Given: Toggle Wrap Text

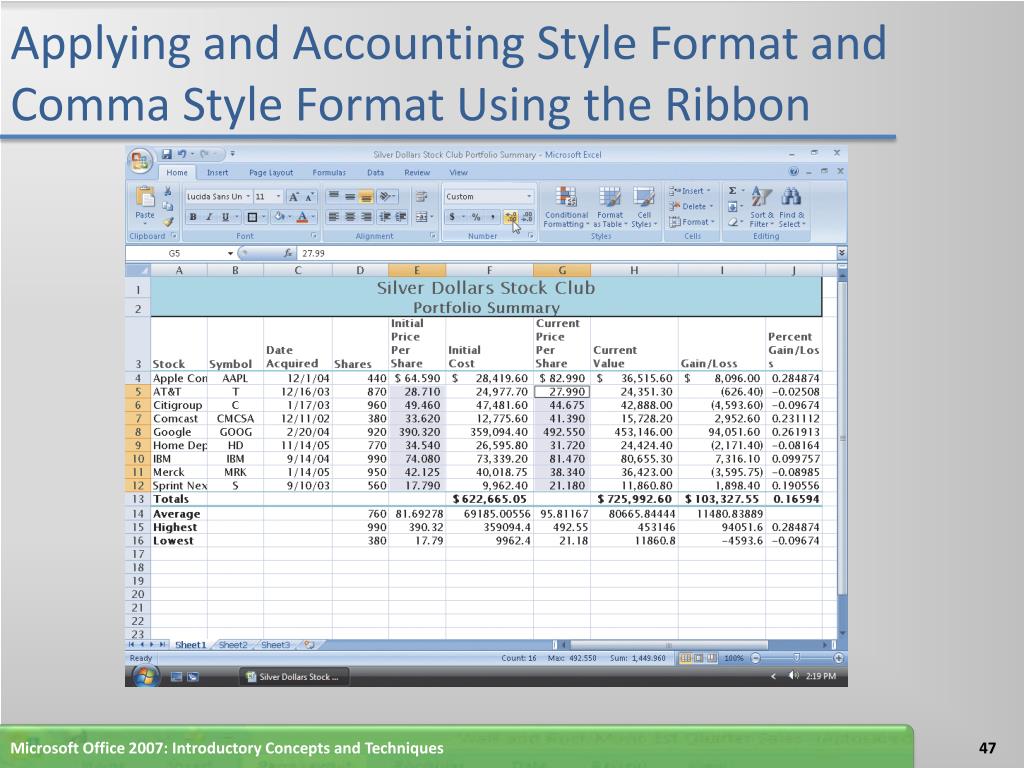Looking at the screenshot, I should point(421,196).
